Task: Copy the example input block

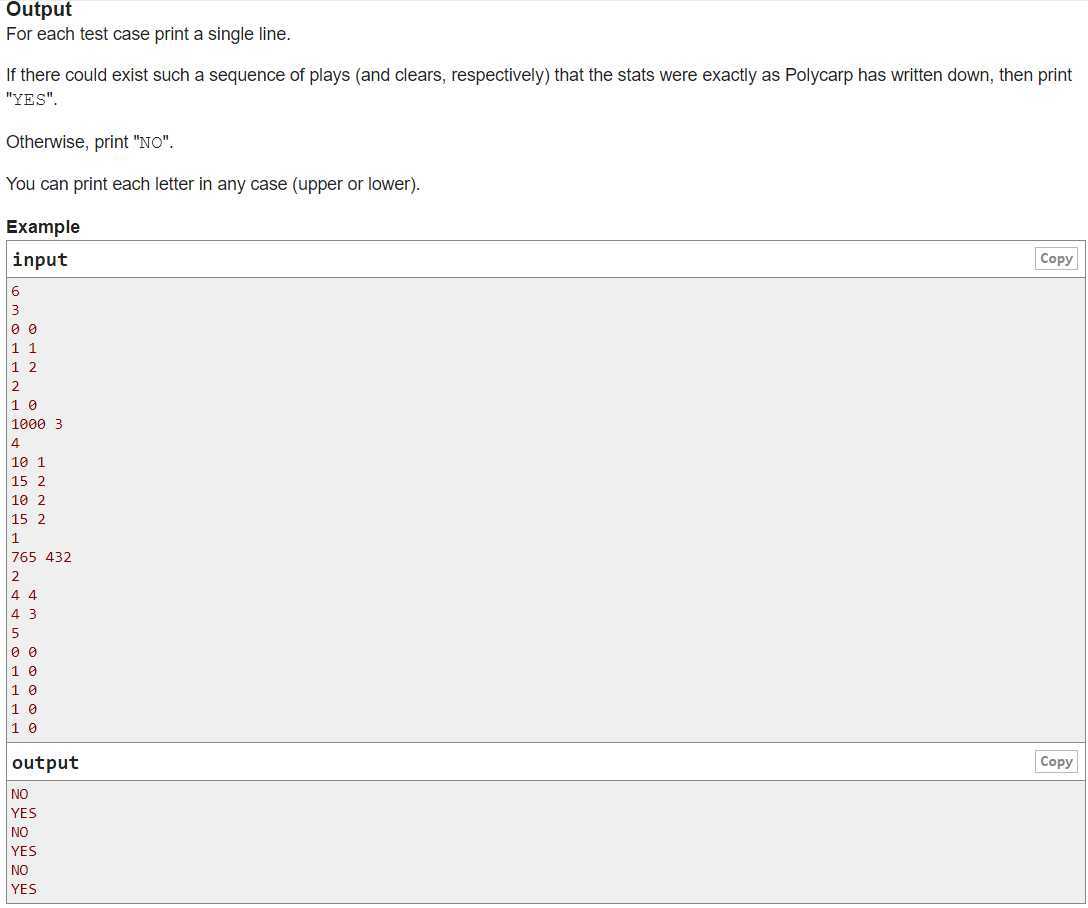Action: (1055, 259)
